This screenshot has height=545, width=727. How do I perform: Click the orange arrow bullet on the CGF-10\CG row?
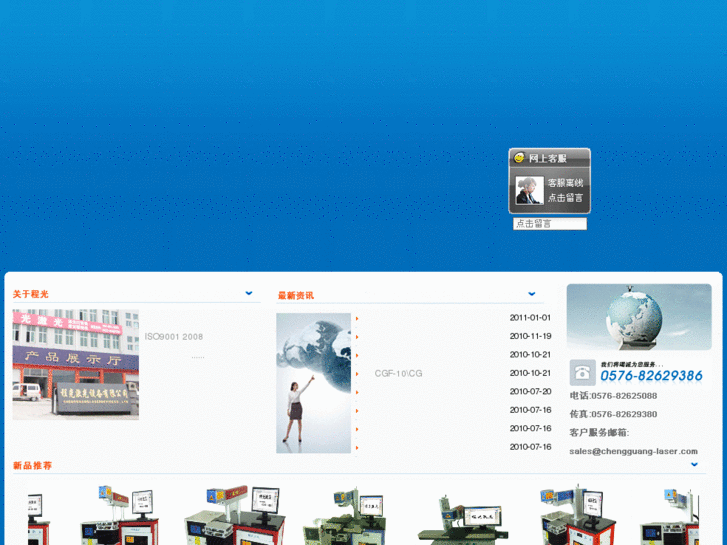pos(357,374)
